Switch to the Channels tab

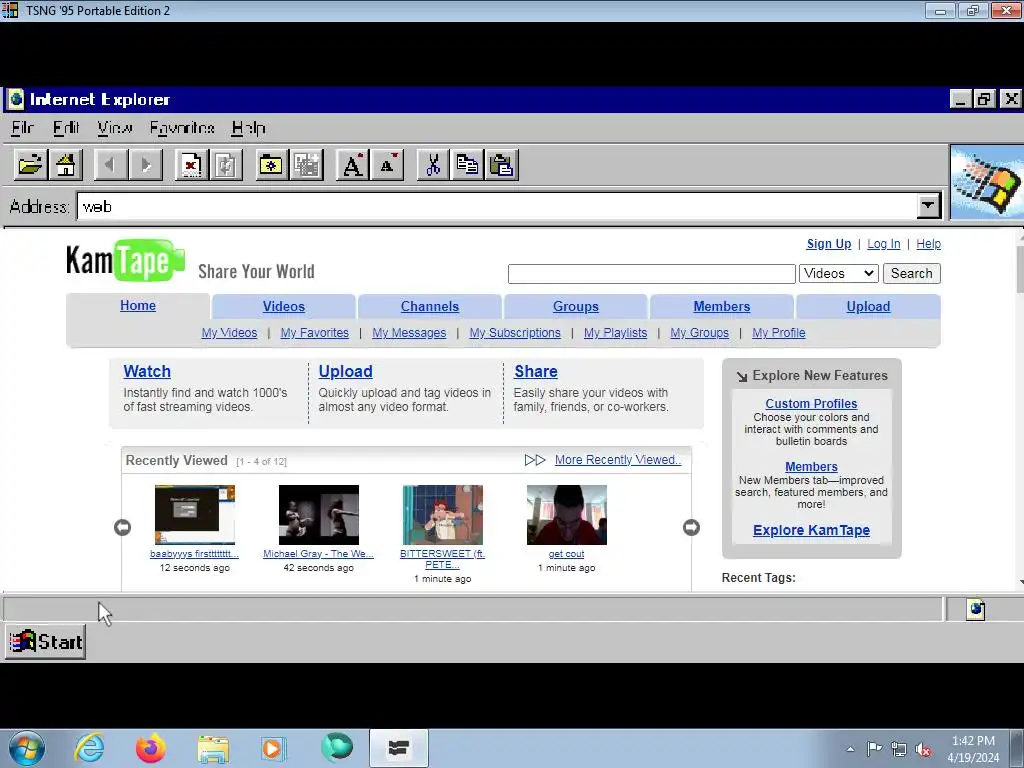(x=430, y=306)
